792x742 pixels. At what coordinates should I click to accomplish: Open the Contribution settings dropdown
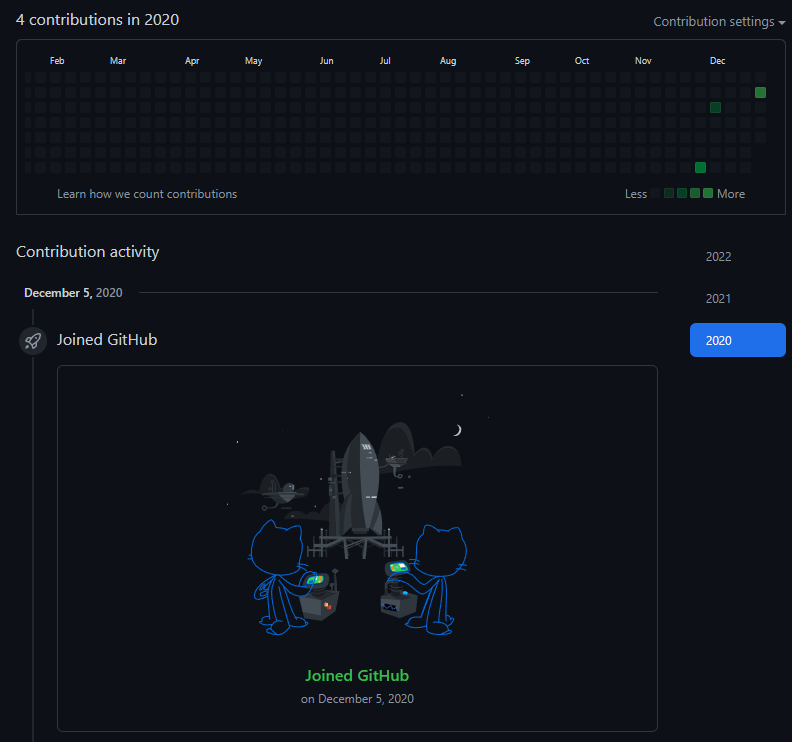[x=719, y=22]
